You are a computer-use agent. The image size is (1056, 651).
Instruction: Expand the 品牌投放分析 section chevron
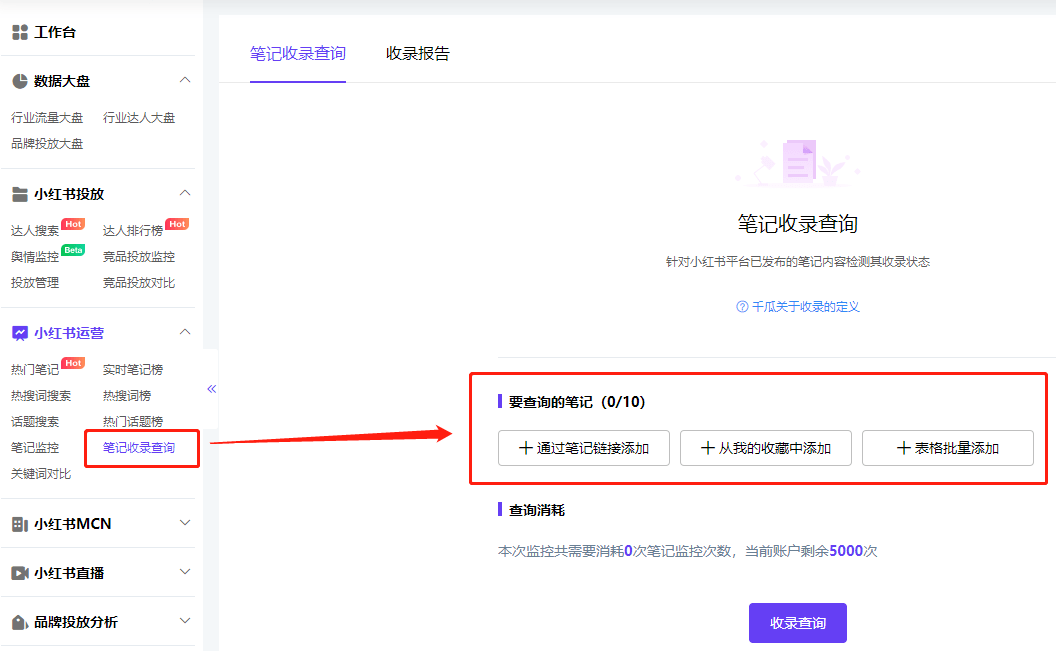[185, 621]
